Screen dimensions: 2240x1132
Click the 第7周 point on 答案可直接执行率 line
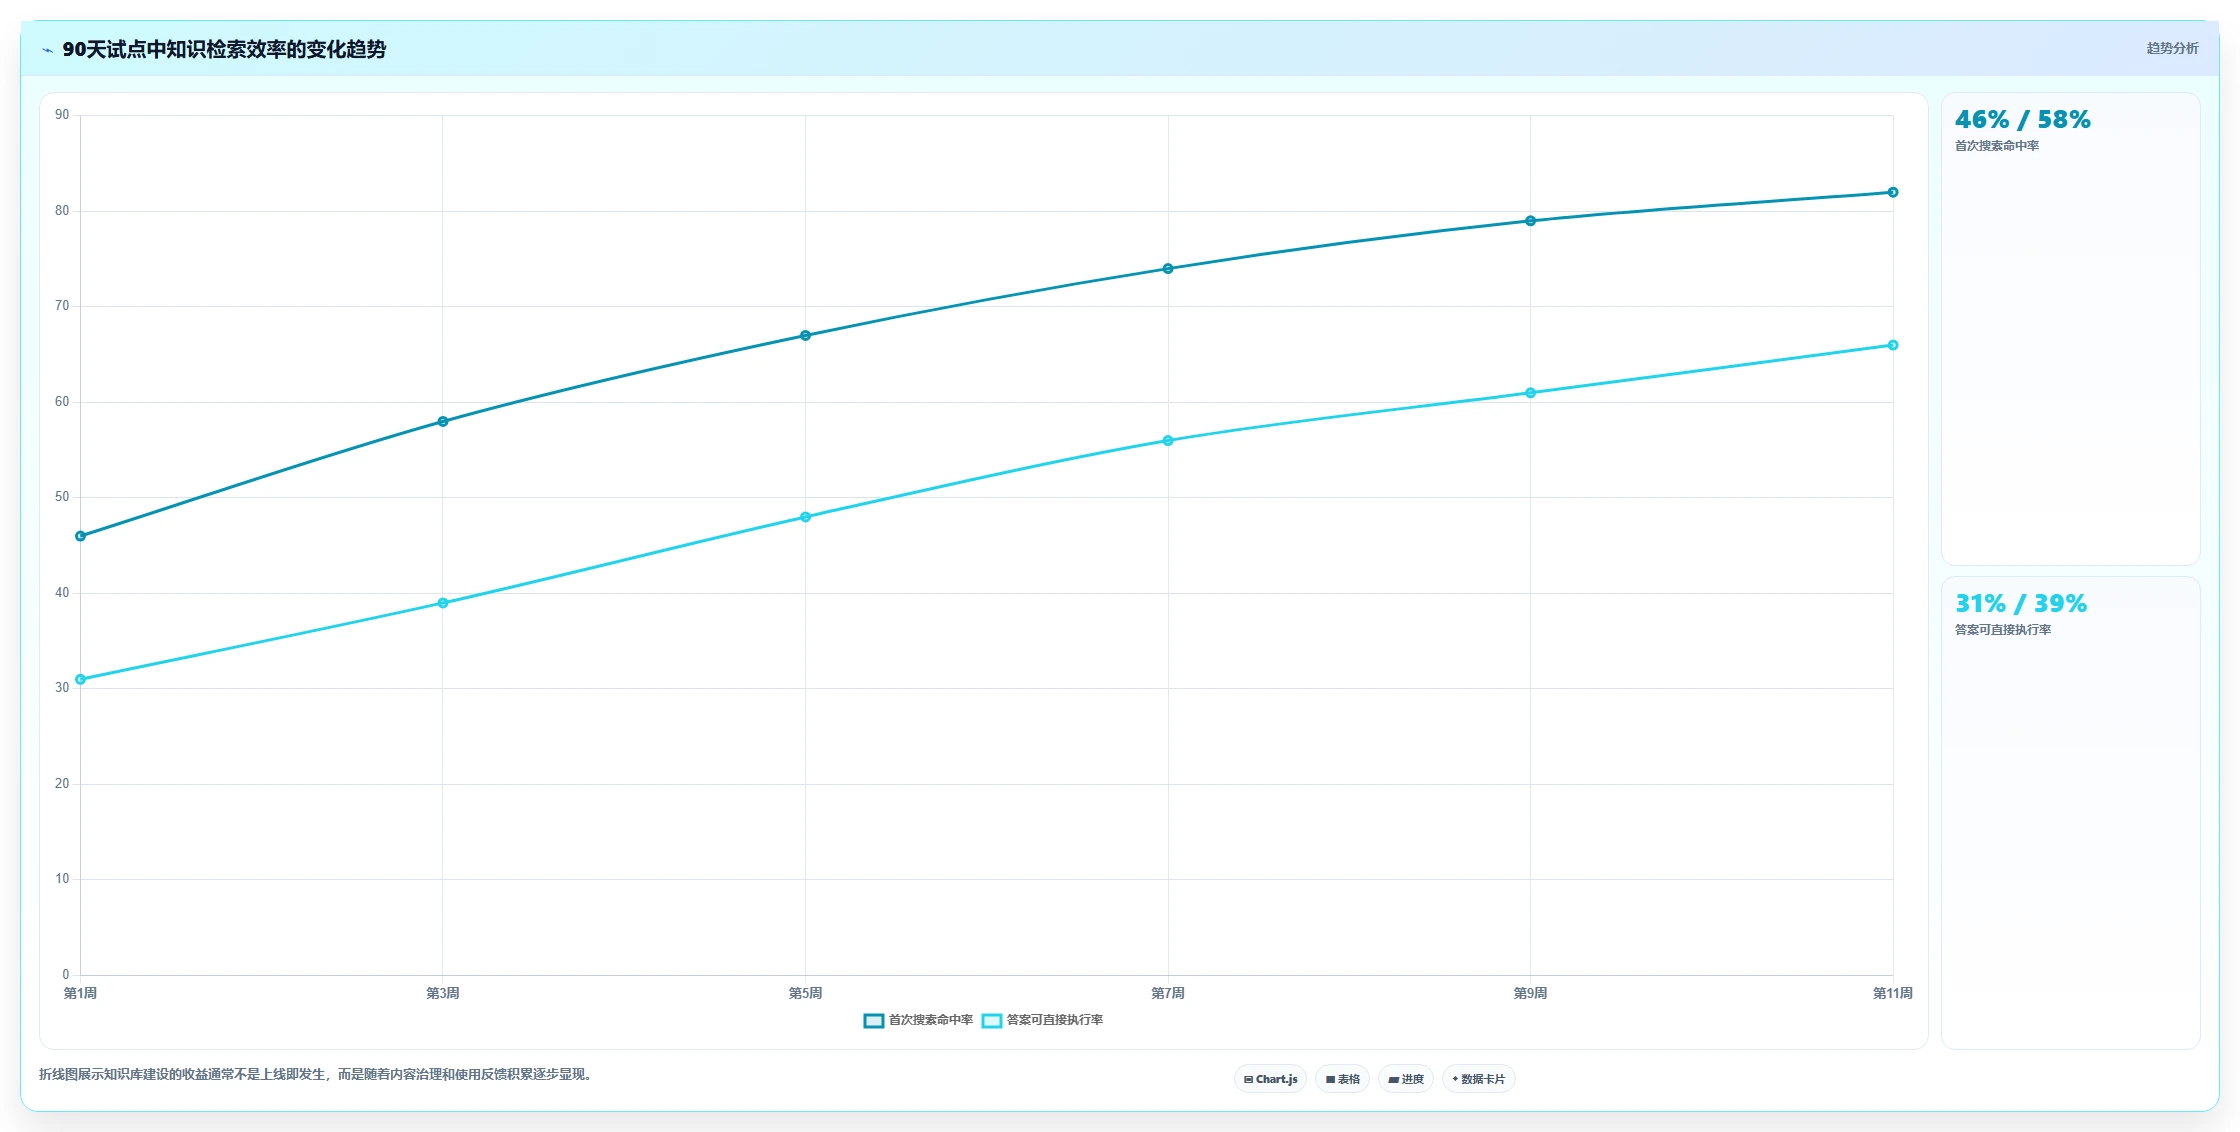(1168, 441)
